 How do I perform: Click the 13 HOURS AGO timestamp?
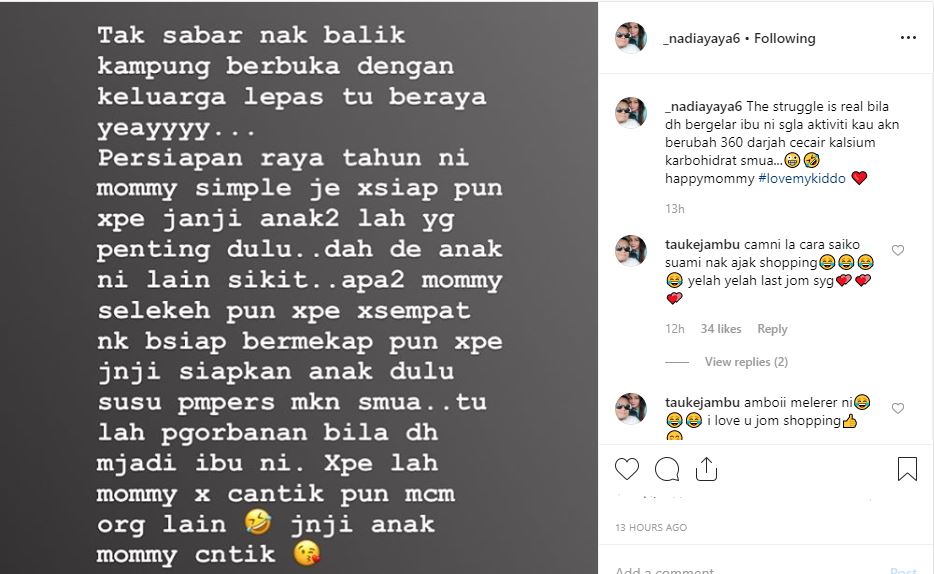[x=651, y=528]
